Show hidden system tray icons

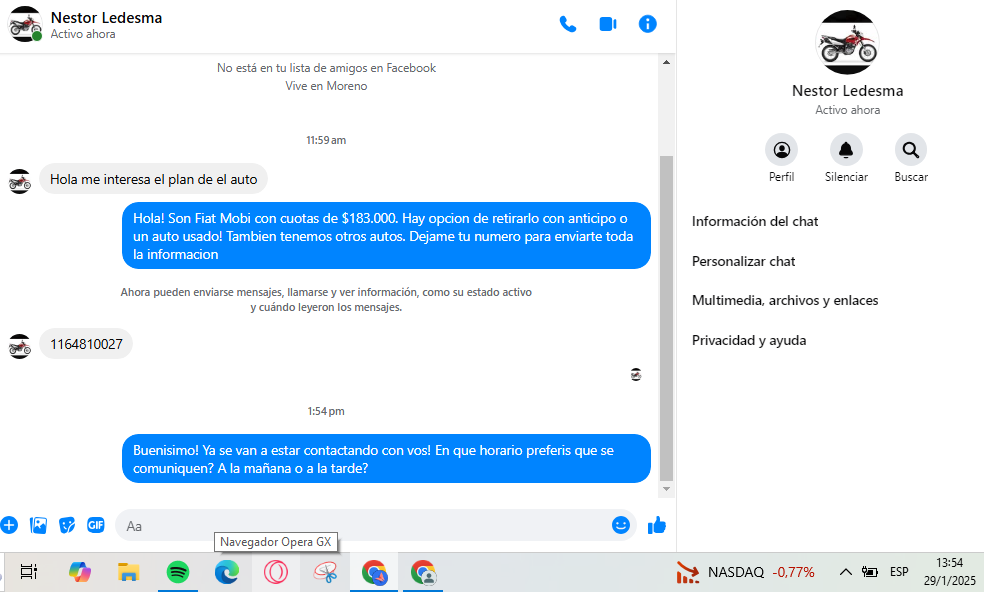click(846, 572)
